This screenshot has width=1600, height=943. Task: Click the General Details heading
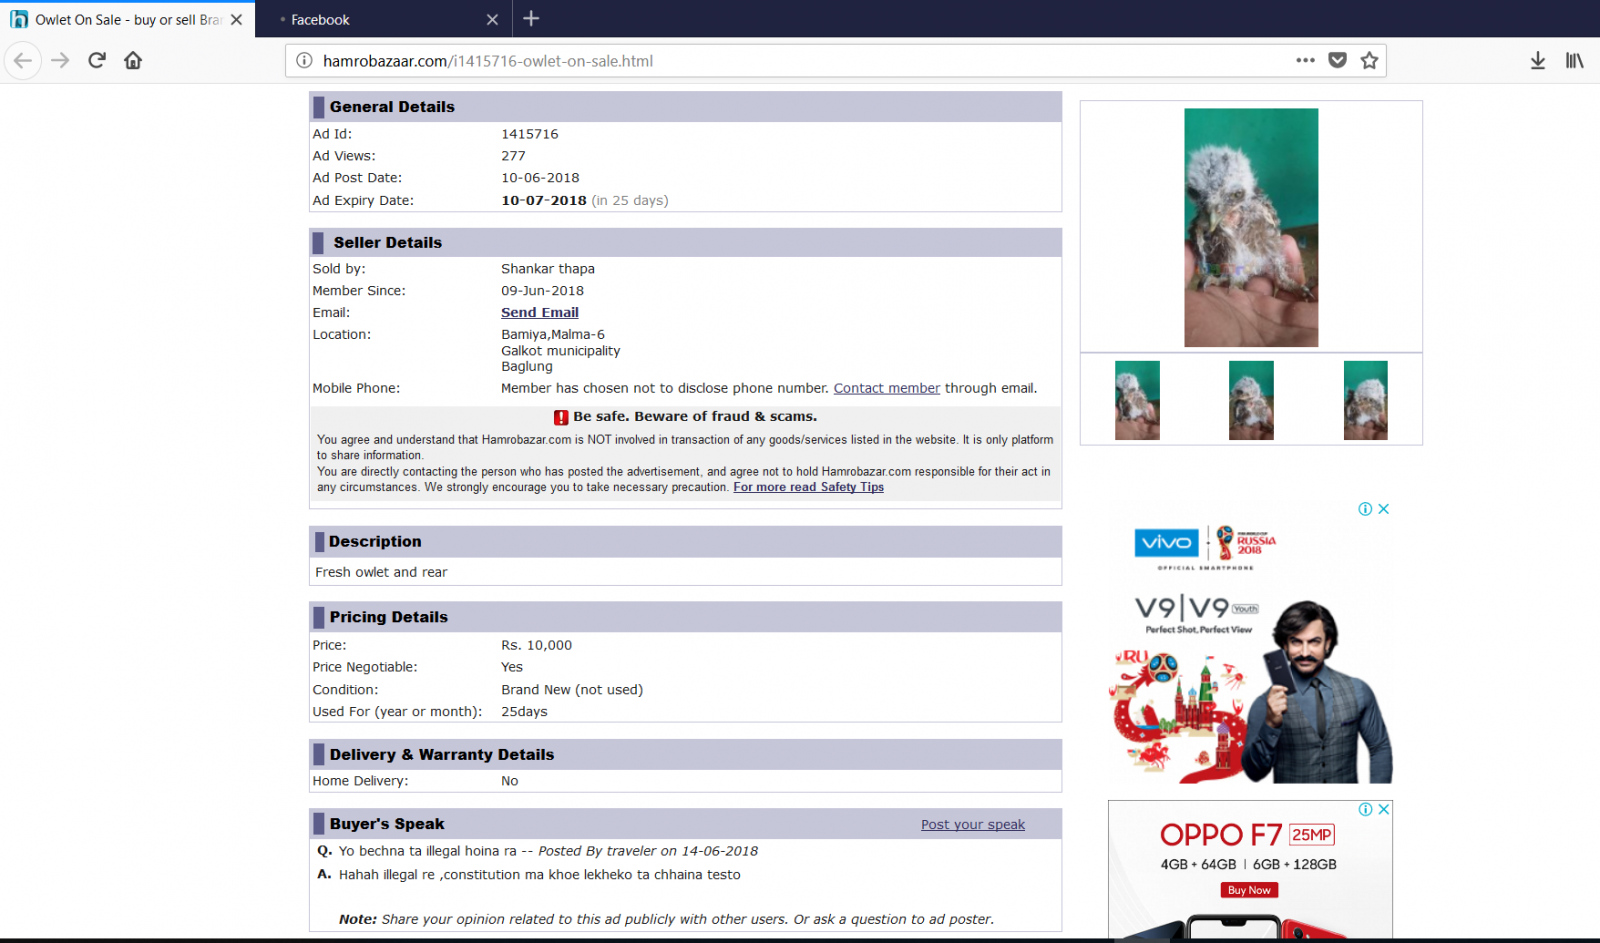point(392,107)
